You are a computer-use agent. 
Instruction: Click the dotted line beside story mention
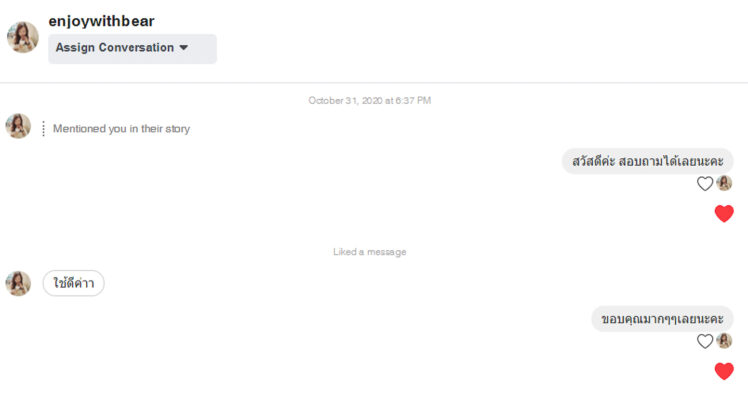43,128
